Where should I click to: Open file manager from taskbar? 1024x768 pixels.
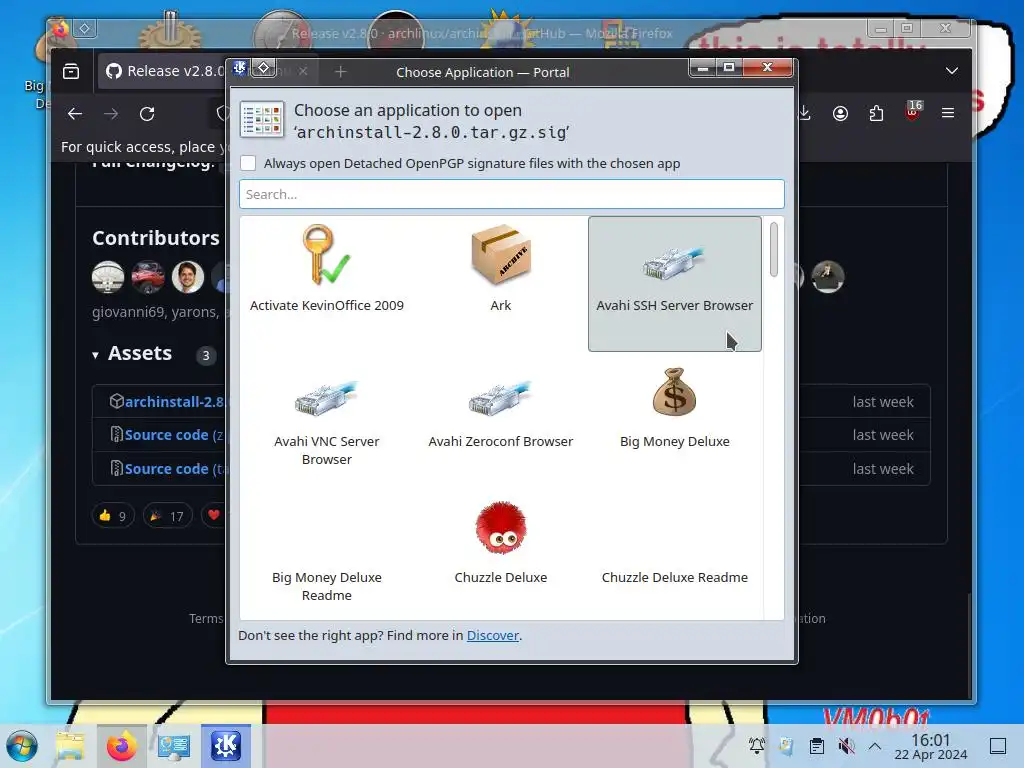click(70, 746)
